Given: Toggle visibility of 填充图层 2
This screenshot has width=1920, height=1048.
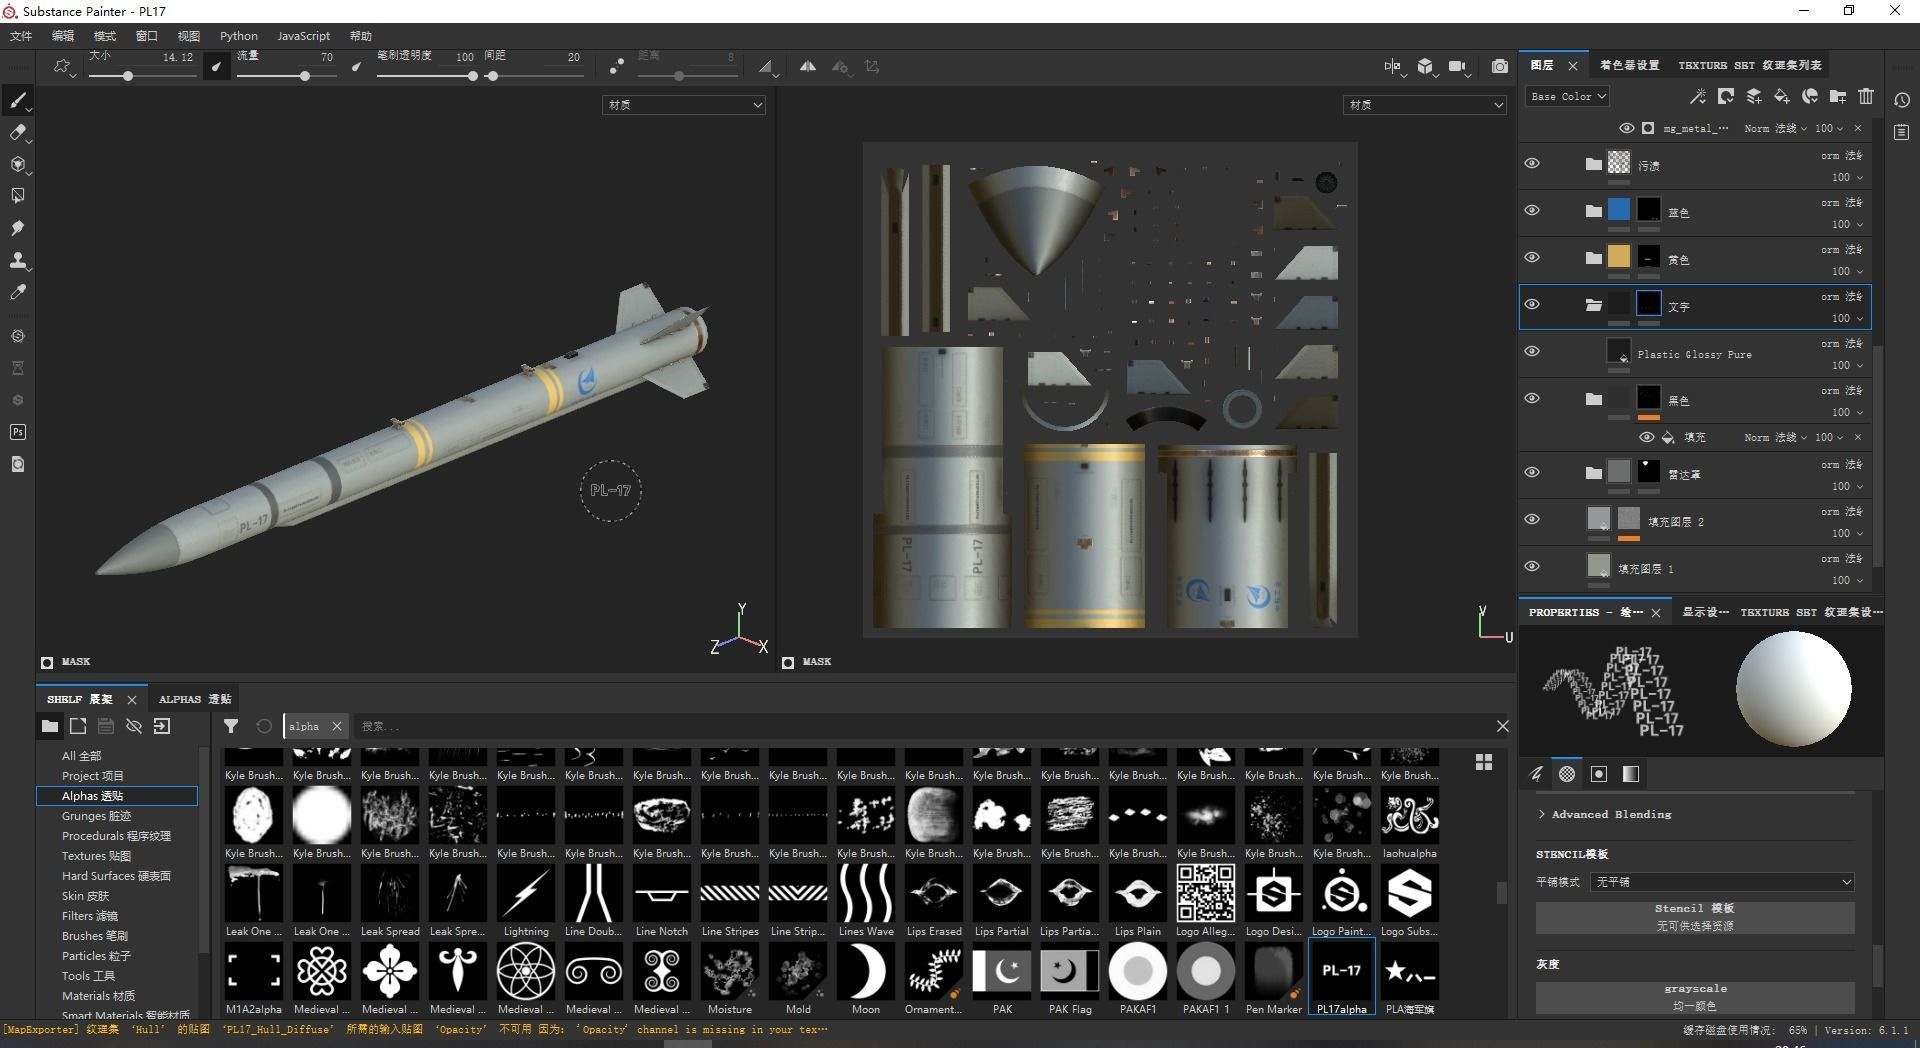Looking at the screenshot, I should 1531,520.
